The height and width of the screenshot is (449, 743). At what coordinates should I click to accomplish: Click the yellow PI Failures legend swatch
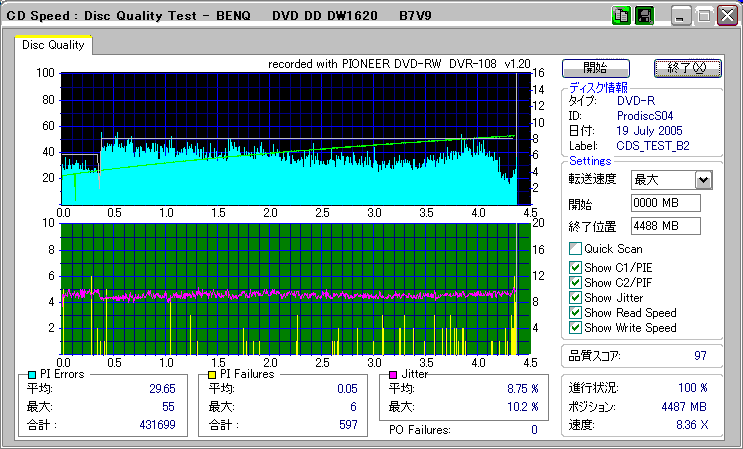211,374
